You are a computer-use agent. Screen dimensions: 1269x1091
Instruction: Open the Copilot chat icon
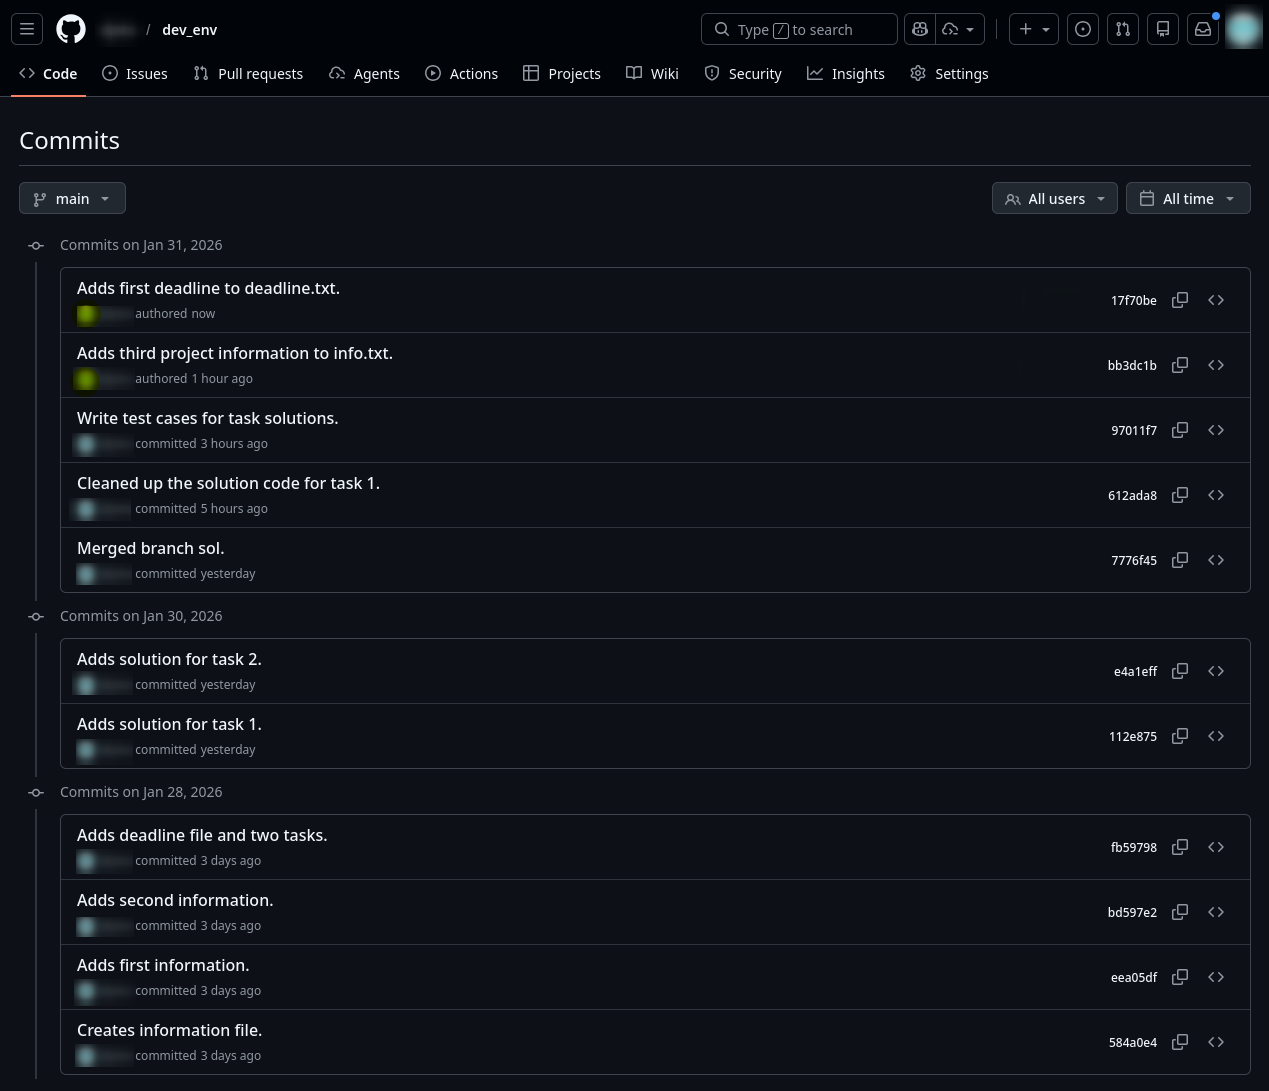coord(920,29)
